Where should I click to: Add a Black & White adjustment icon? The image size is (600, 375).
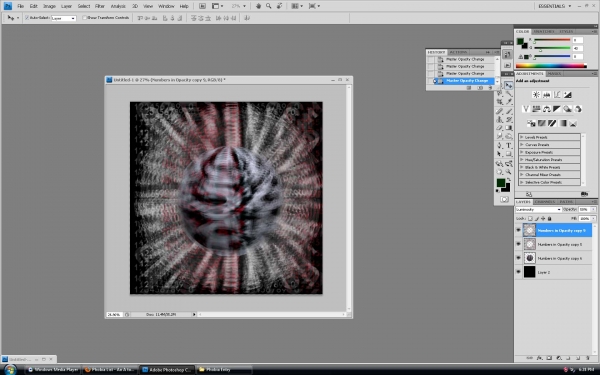pyautogui.click(x=557, y=109)
